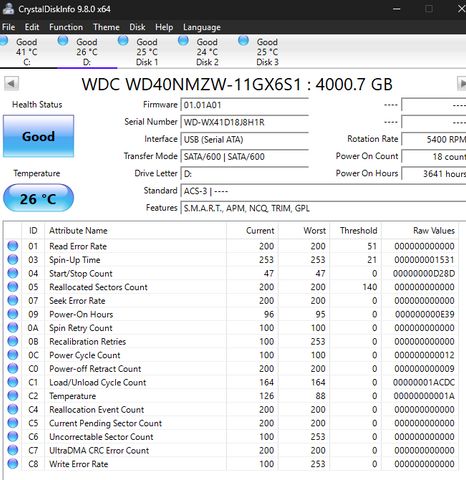Switch to the D: drive tab

coord(87,52)
